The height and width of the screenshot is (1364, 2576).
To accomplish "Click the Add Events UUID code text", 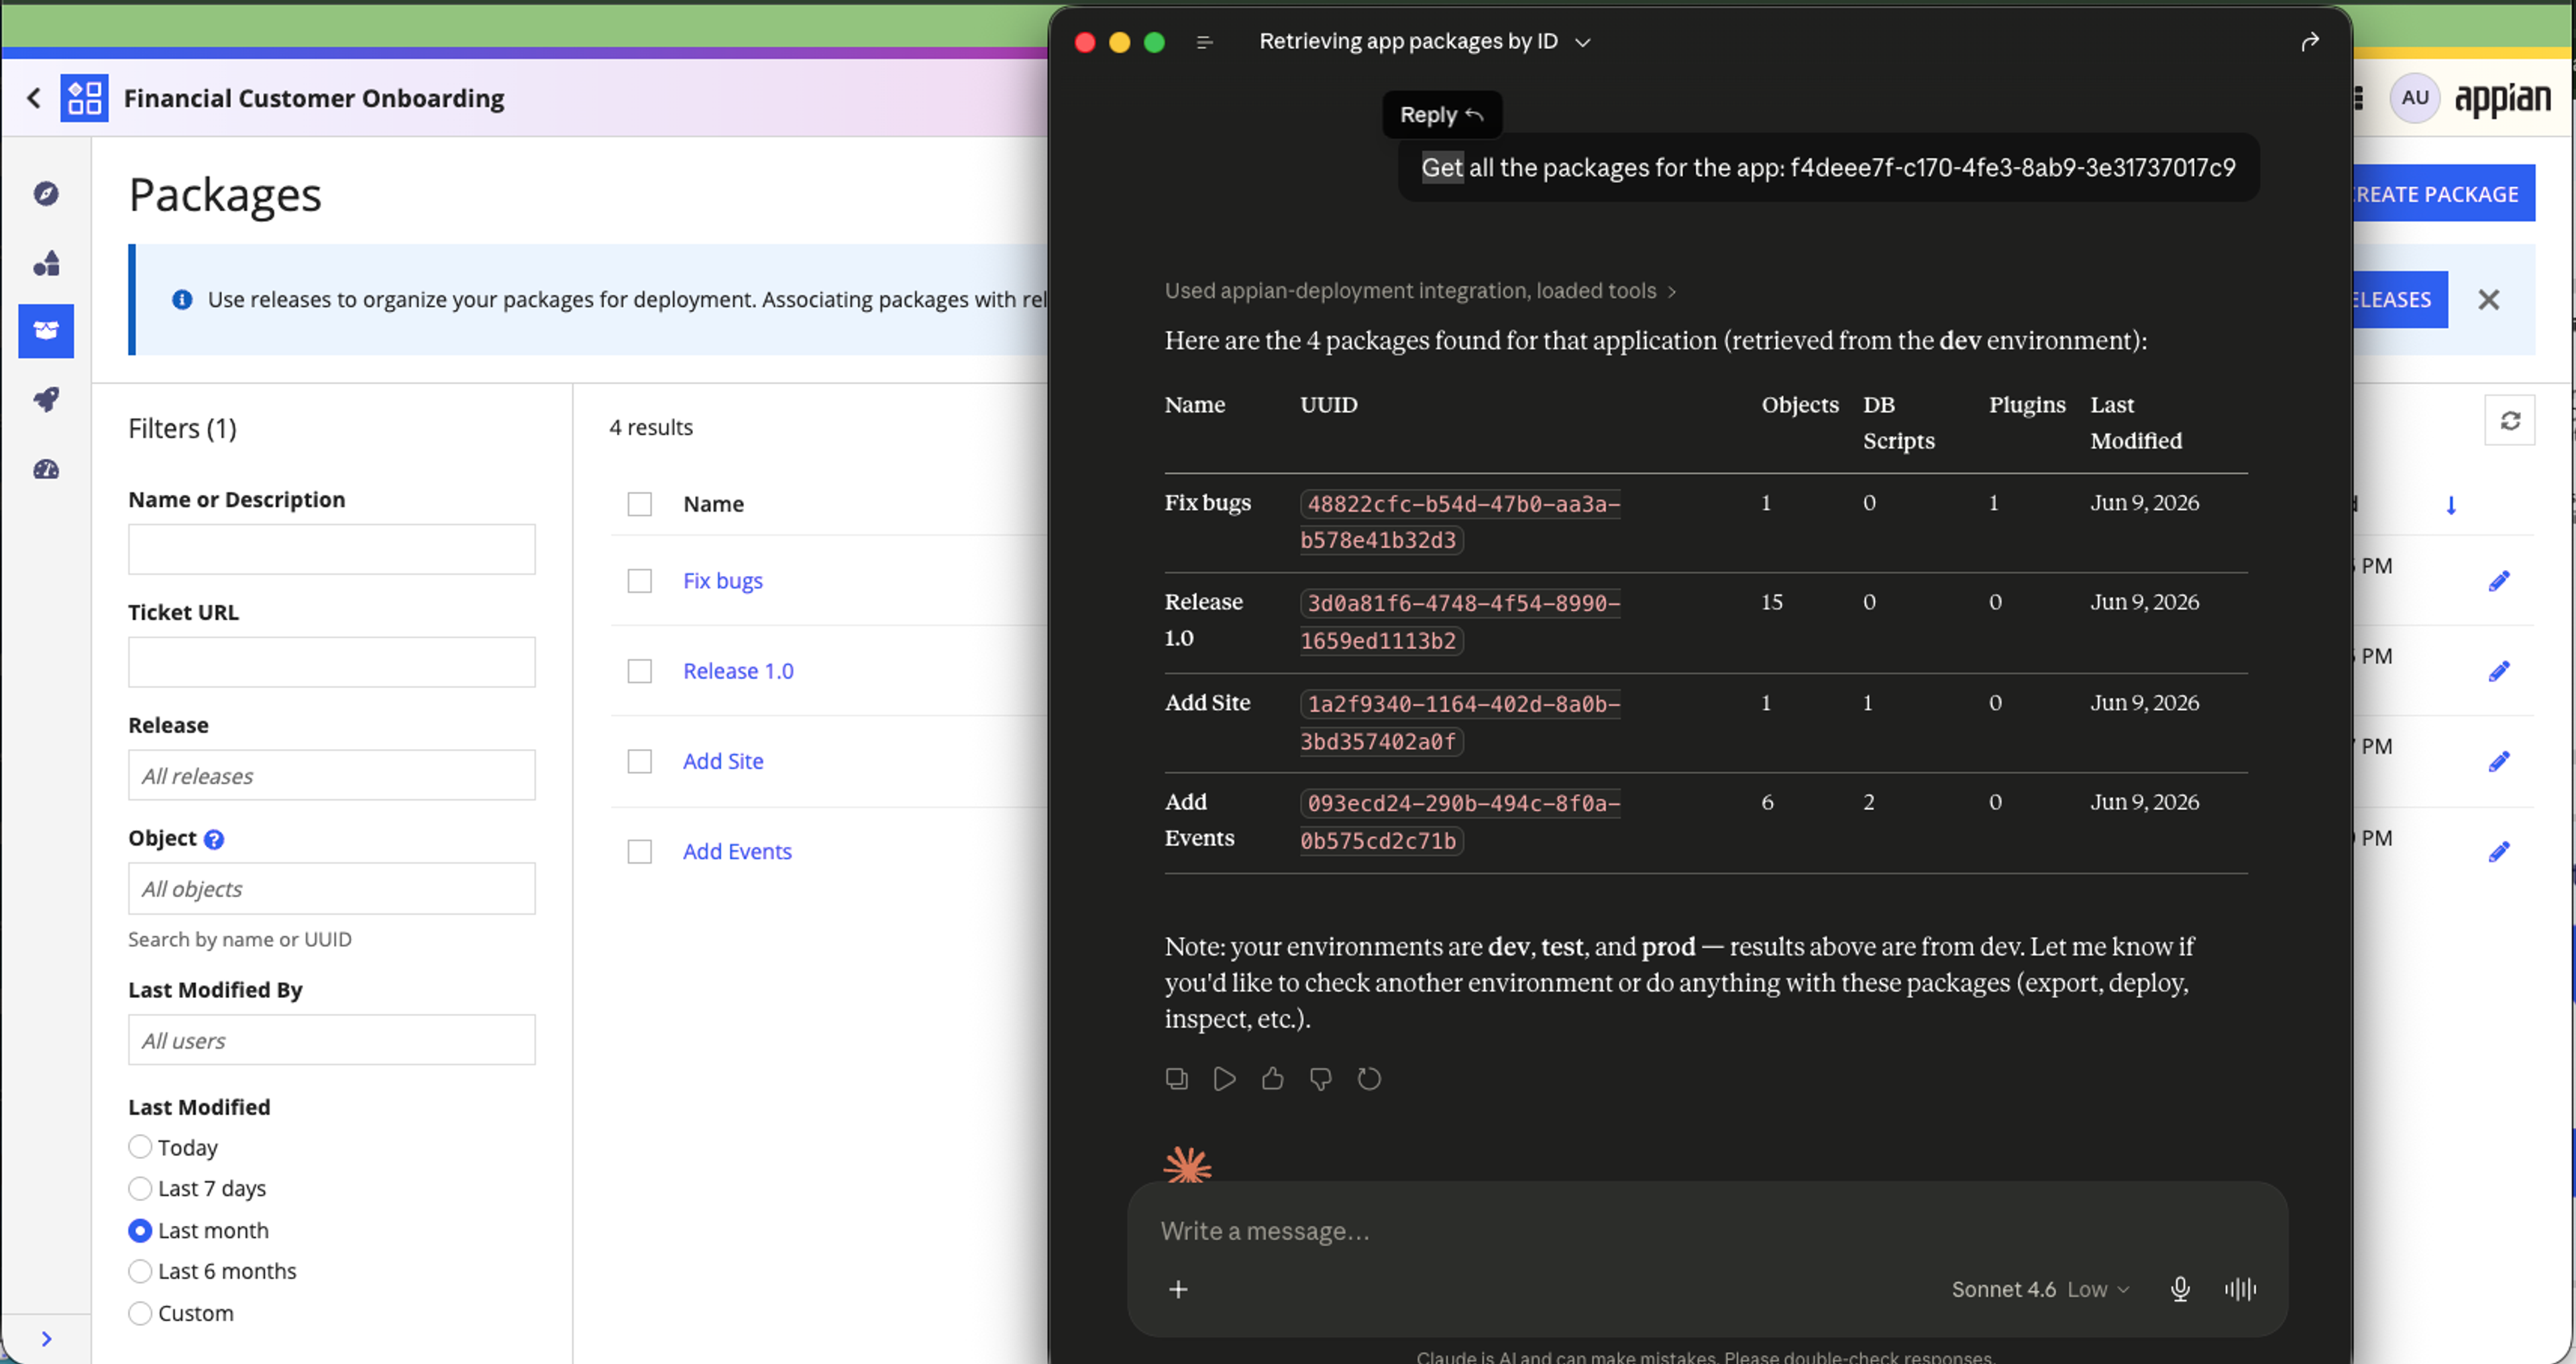I will tap(1459, 822).
